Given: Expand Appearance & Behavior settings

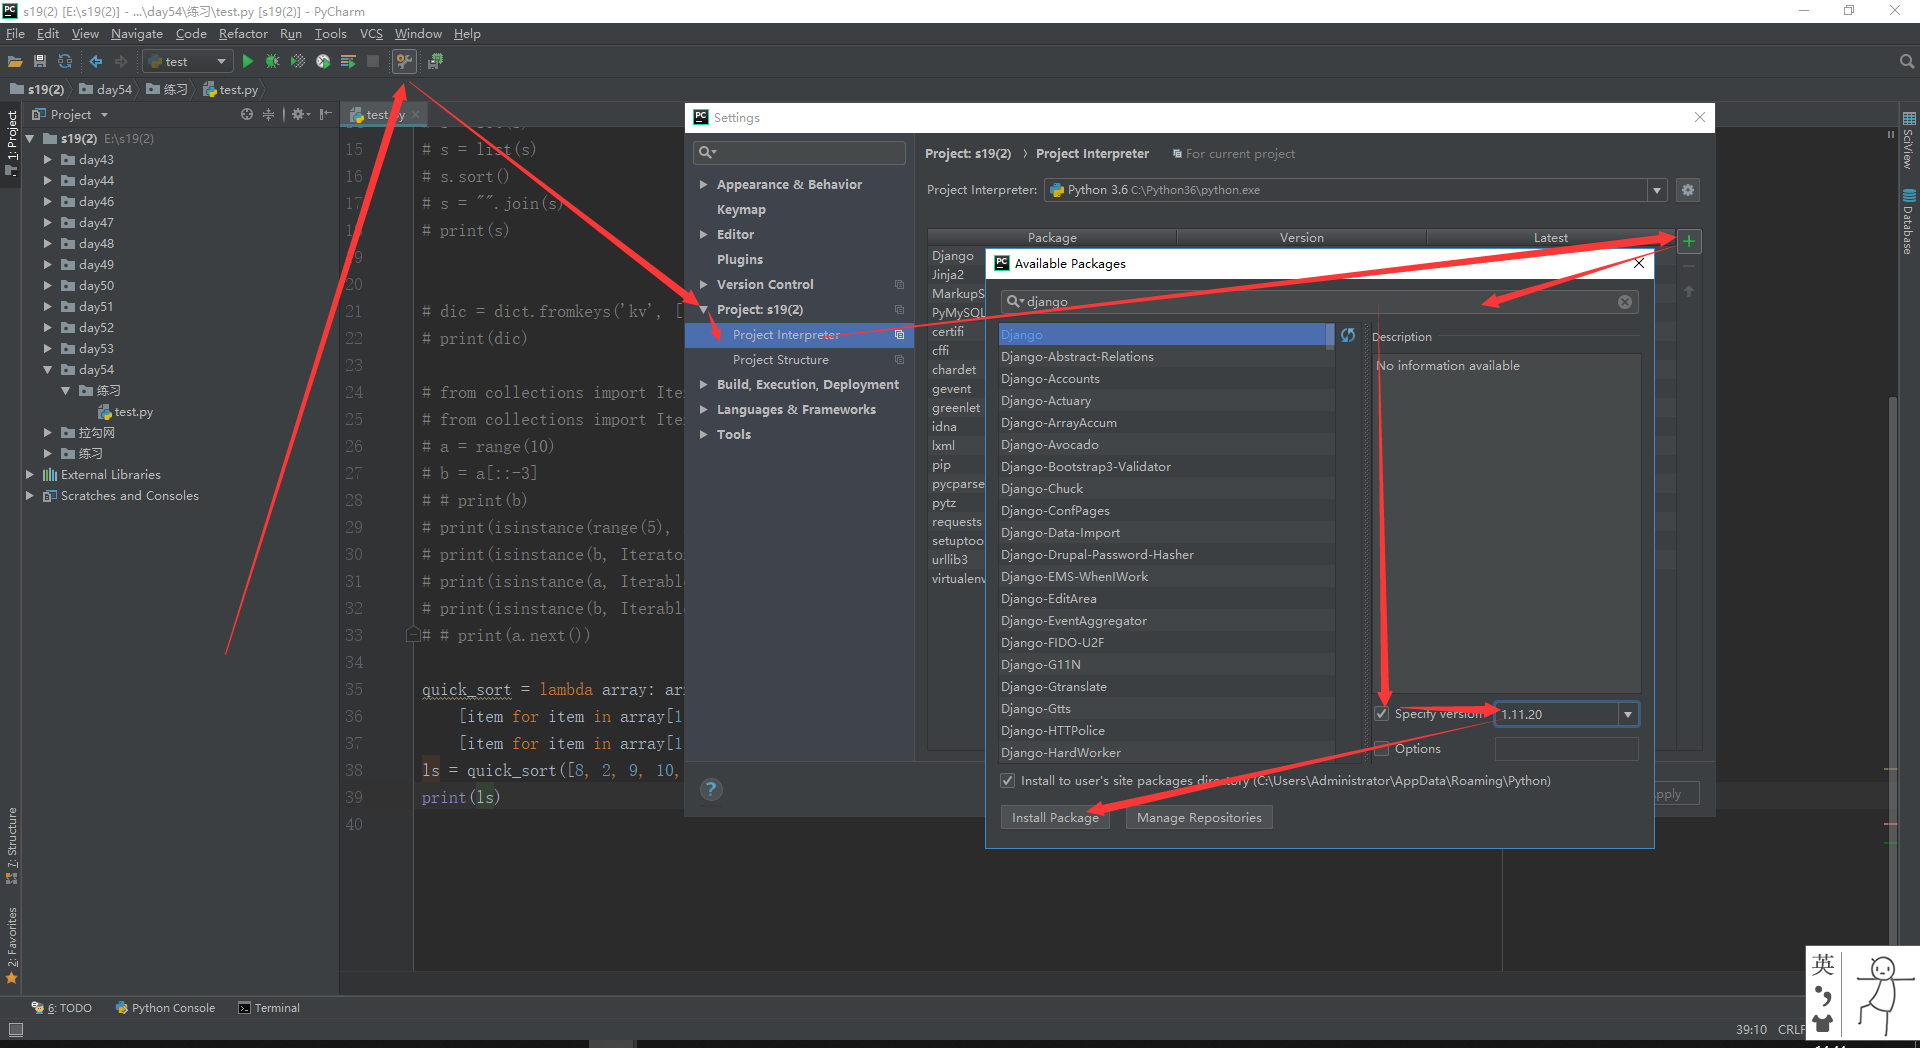Looking at the screenshot, I should pos(704,185).
